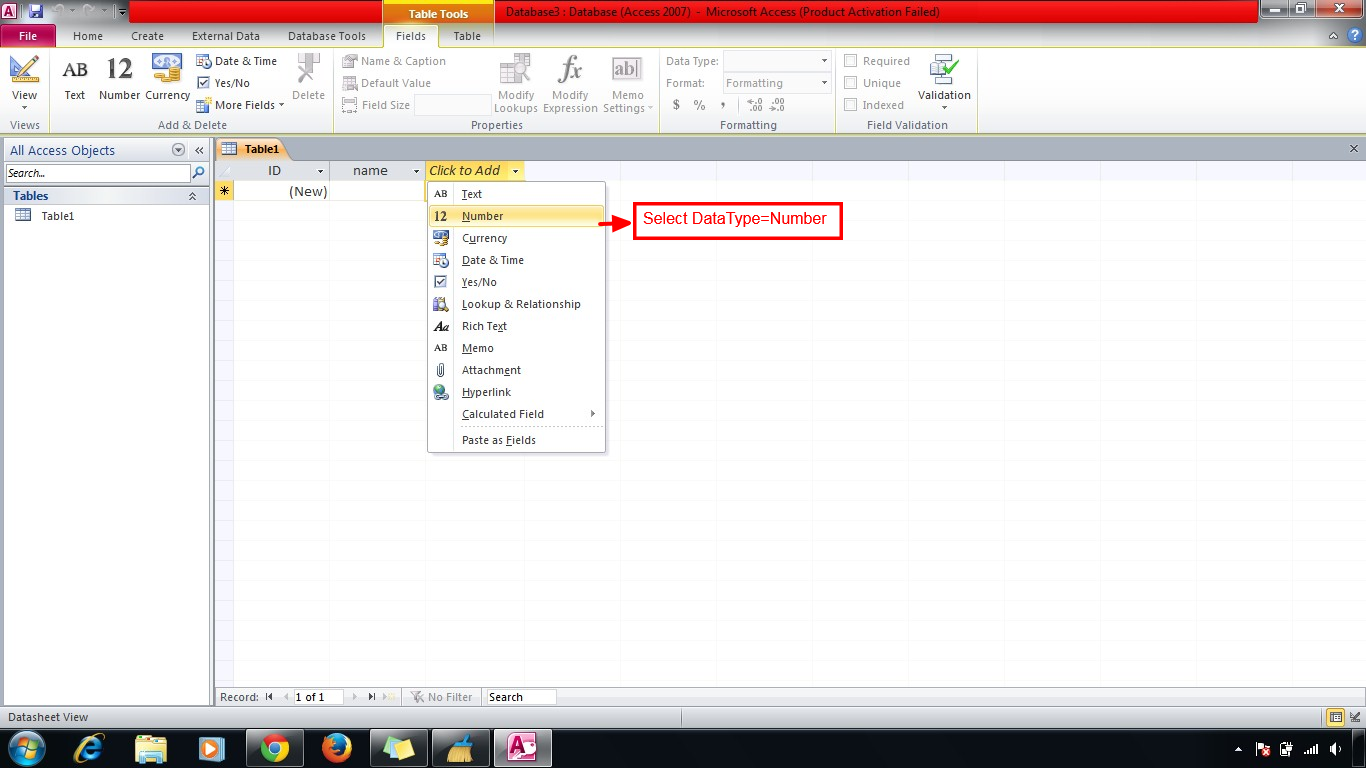This screenshot has height=768, width=1366.
Task: Apply percent format to the field
Action: click(x=698, y=104)
